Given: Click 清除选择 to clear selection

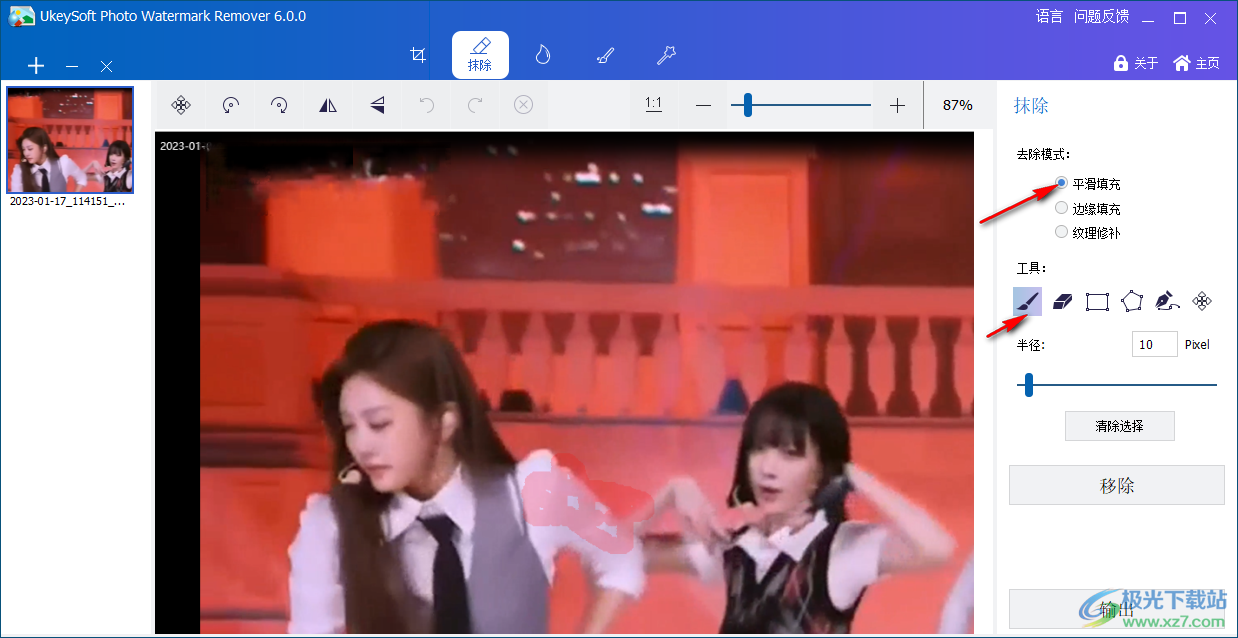Looking at the screenshot, I should [x=1119, y=426].
